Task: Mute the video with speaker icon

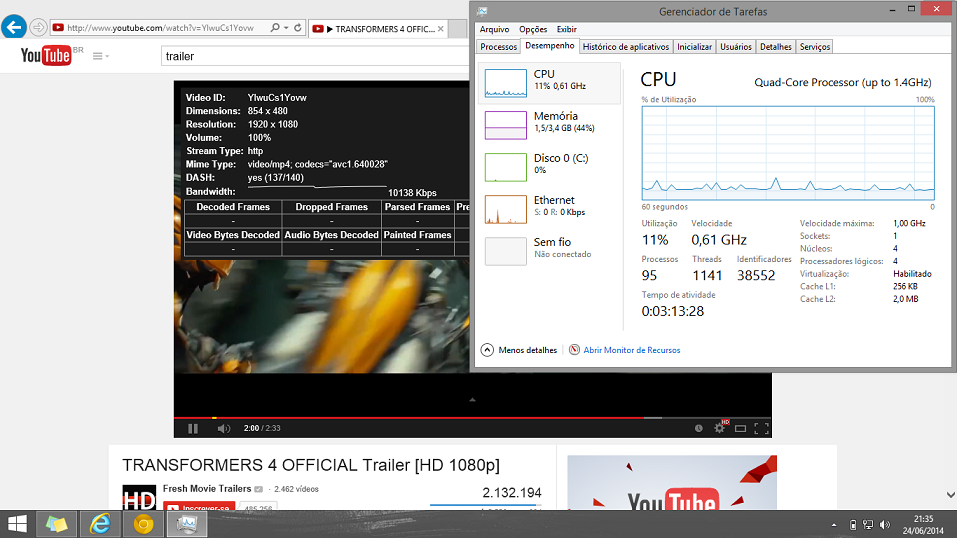Action: pos(224,429)
